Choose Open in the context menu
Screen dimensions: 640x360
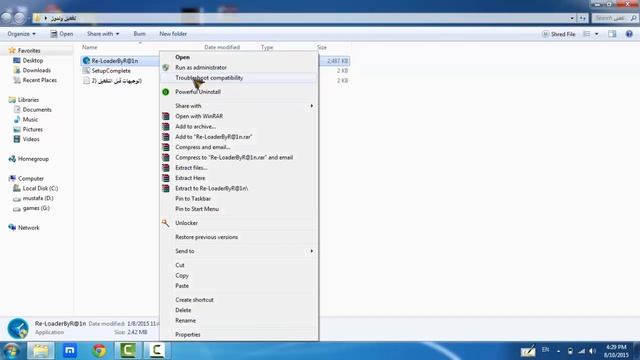click(x=182, y=57)
